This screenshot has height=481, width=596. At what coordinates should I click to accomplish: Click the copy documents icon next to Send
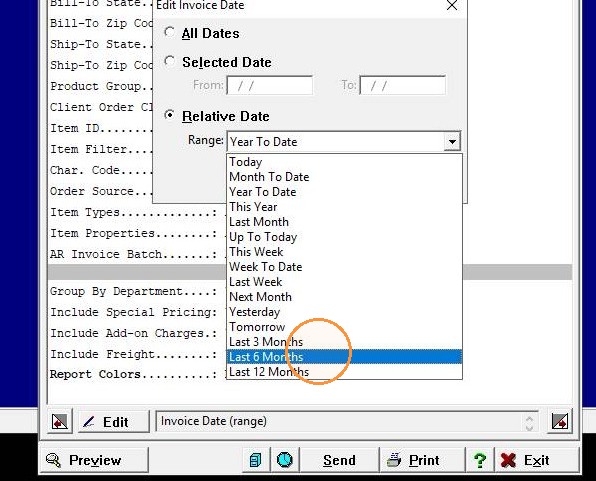pyautogui.click(x=256, y=460)
